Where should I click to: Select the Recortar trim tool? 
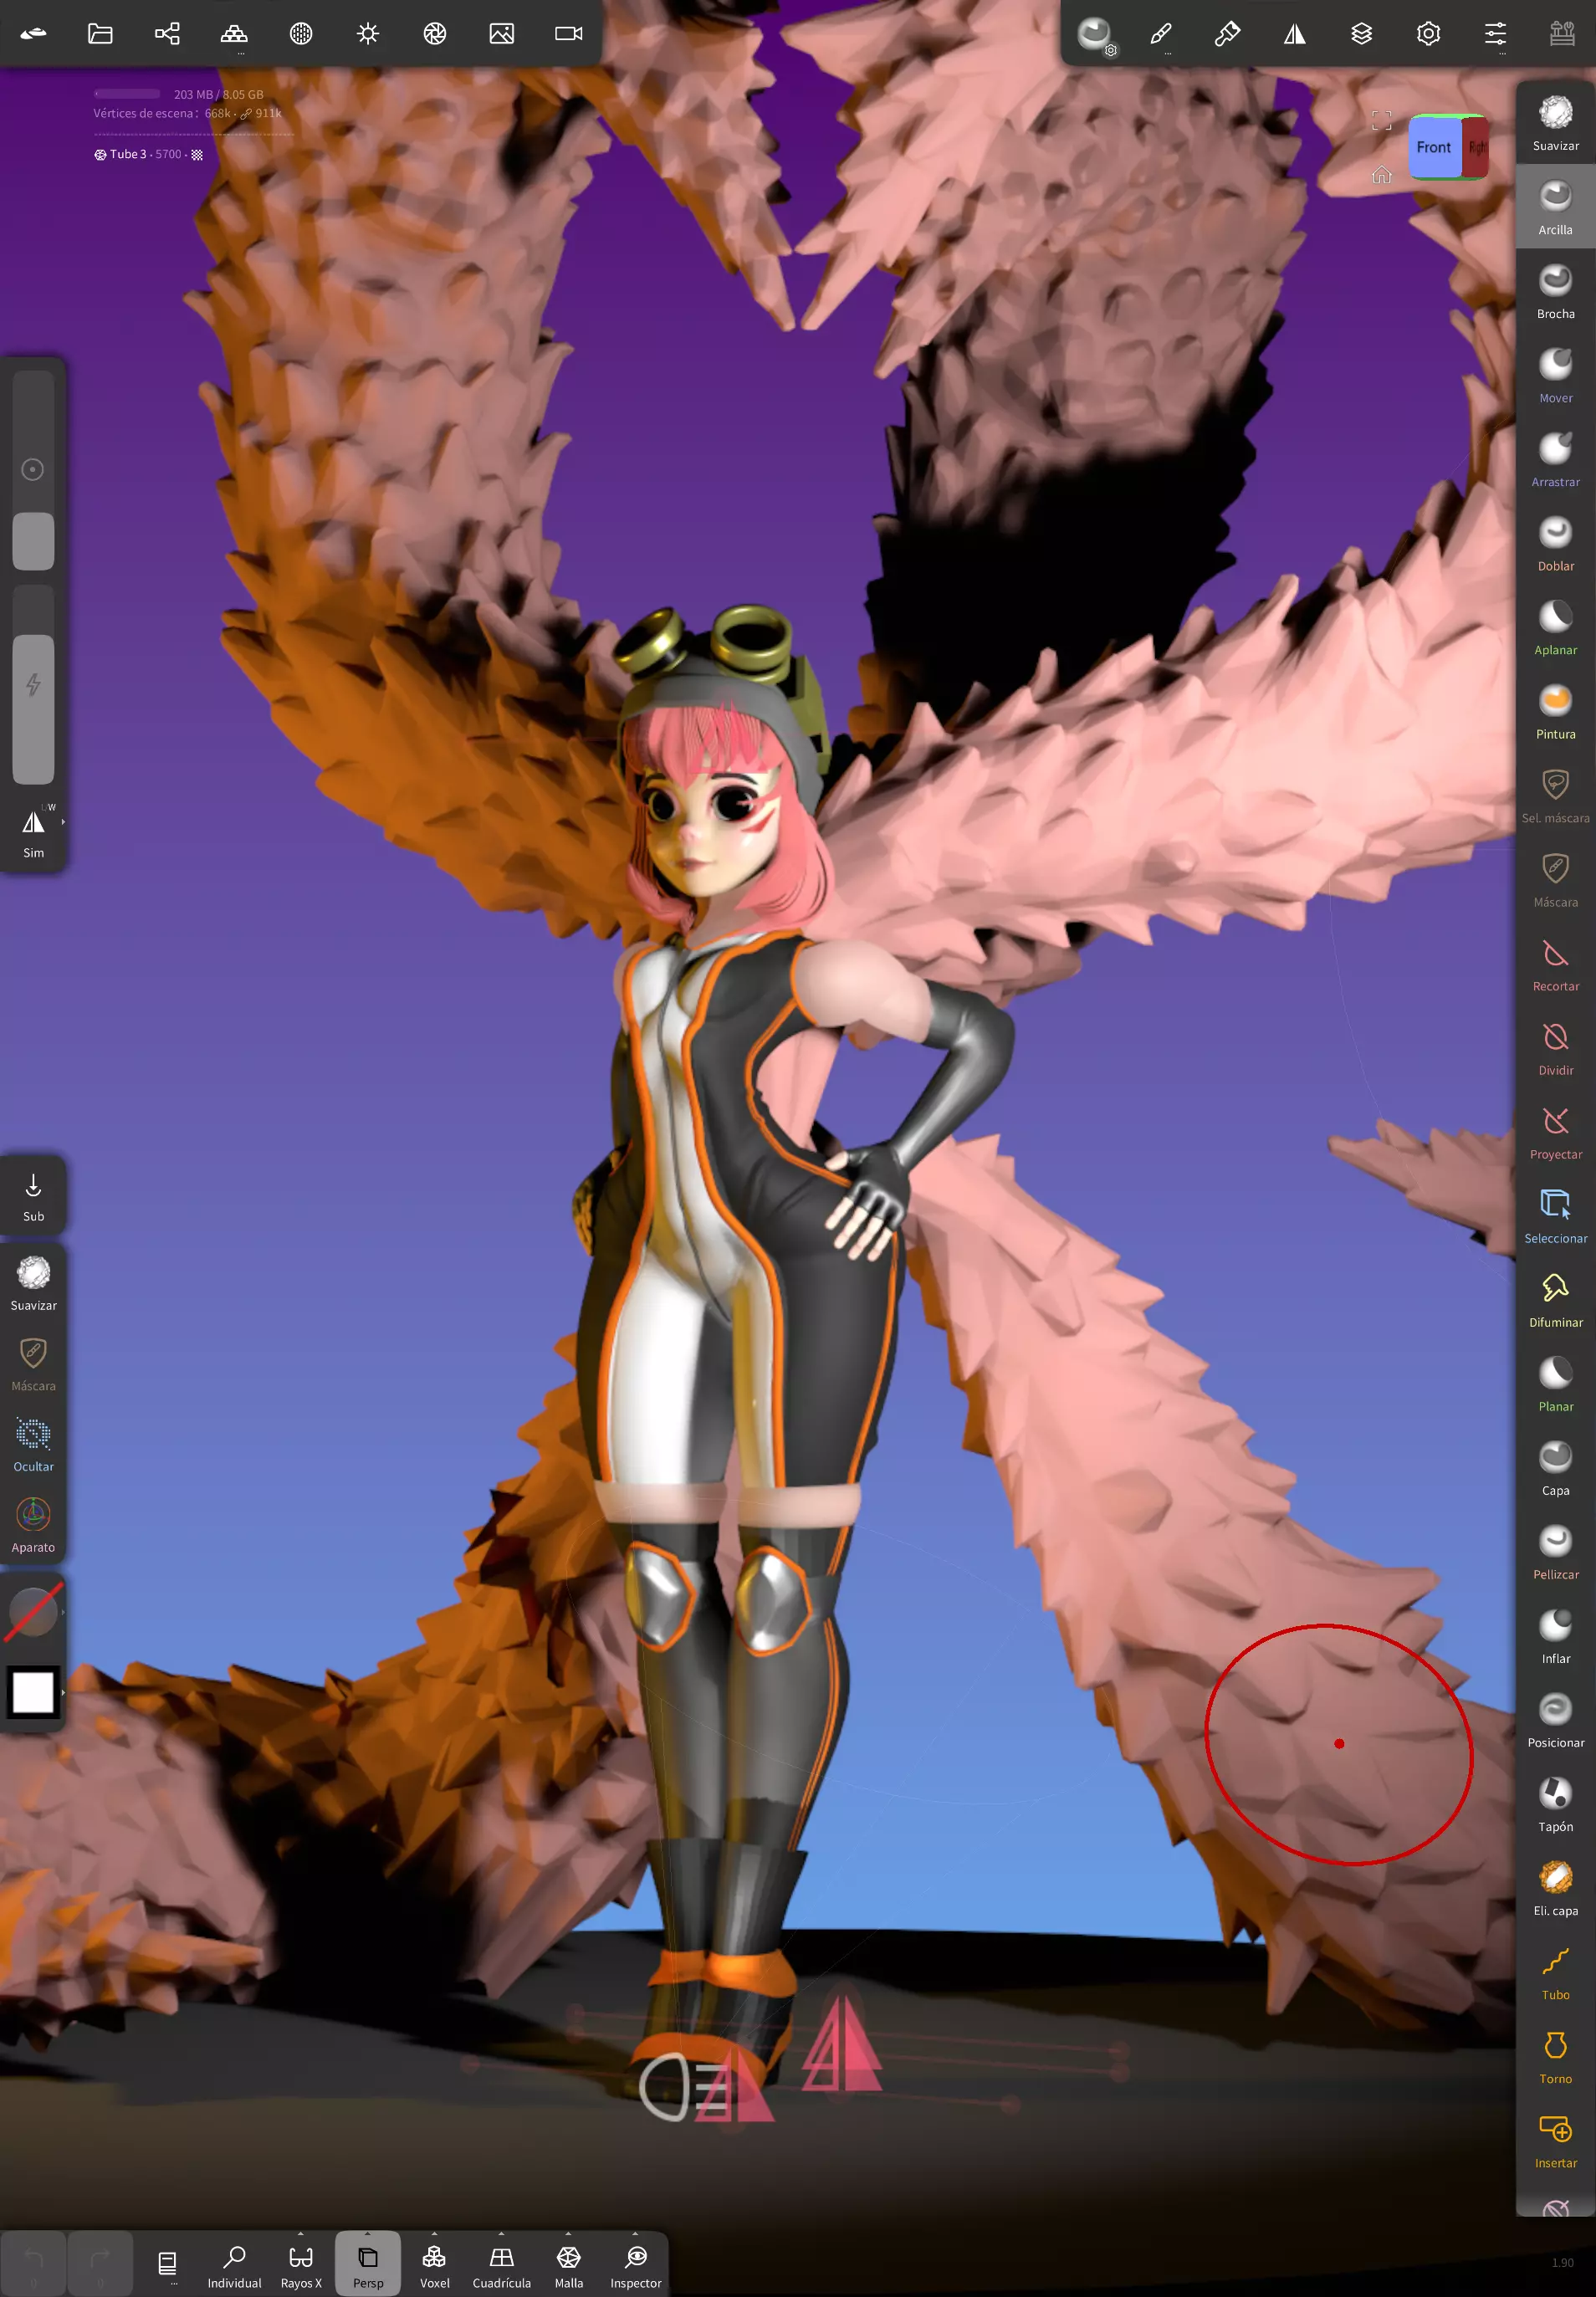(x=1555, y=963)
